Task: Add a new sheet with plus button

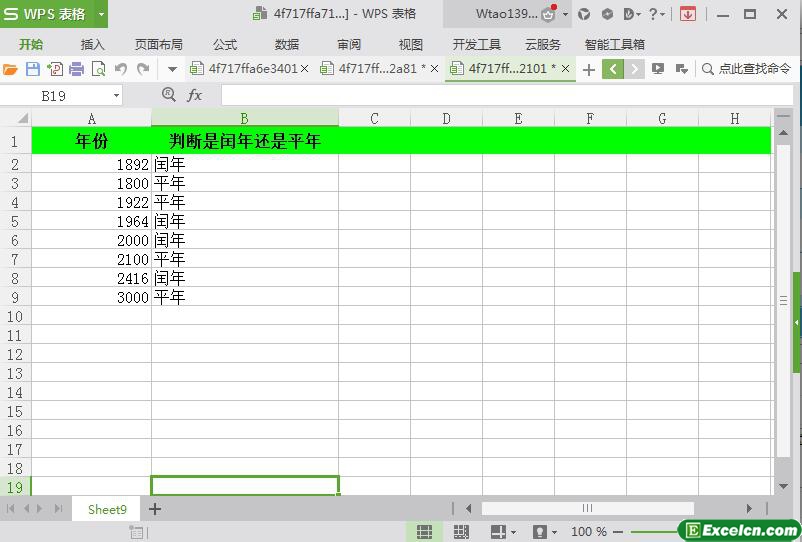Action: pyautogui.click(x=154, y=509)
